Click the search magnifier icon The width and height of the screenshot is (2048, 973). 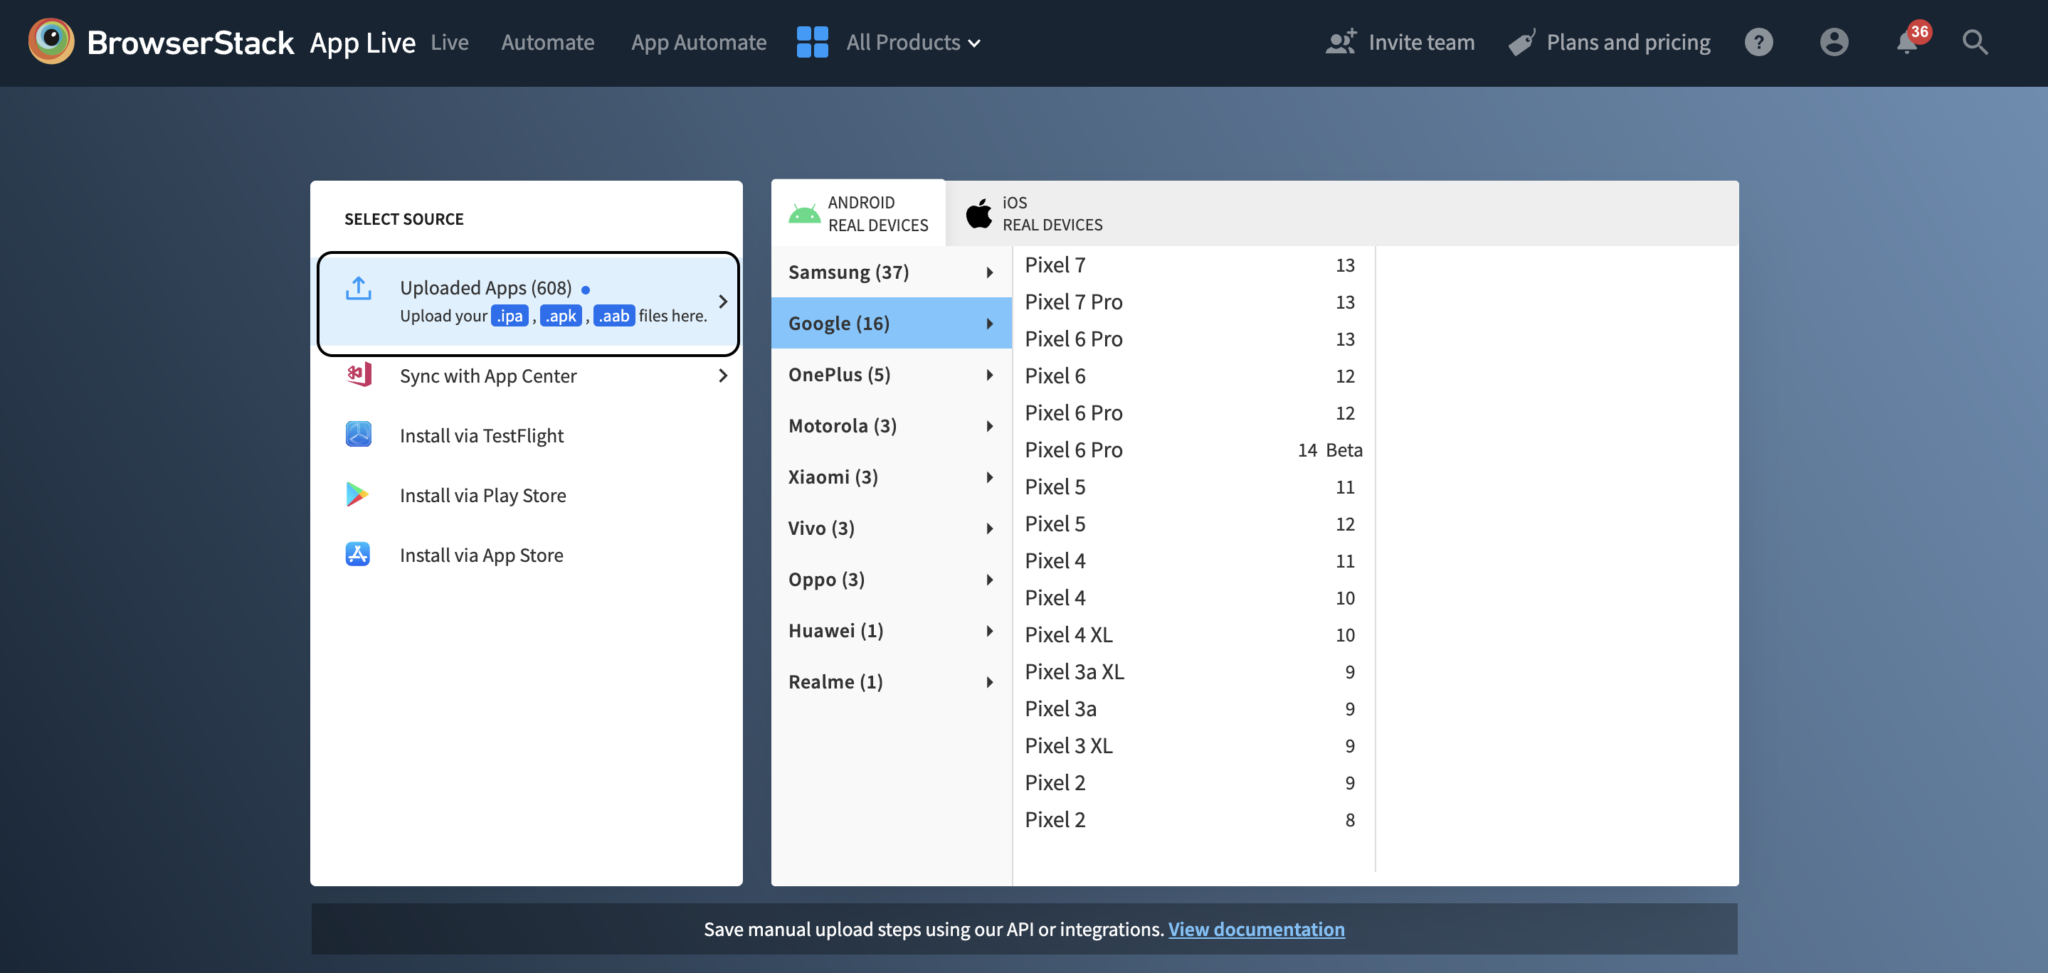click(1975, 42)
